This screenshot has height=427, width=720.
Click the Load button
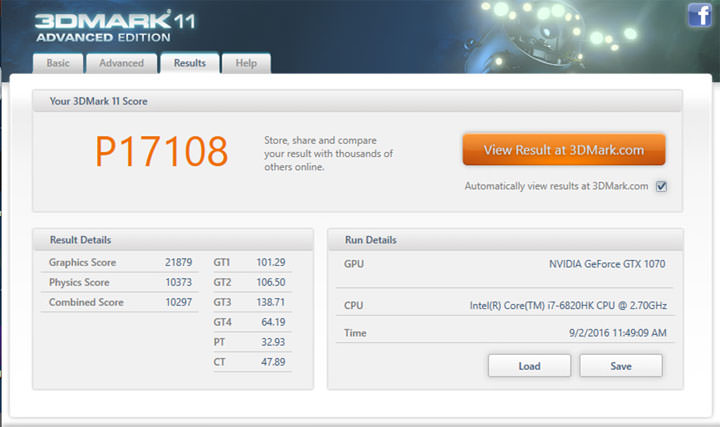coord(529,366)
